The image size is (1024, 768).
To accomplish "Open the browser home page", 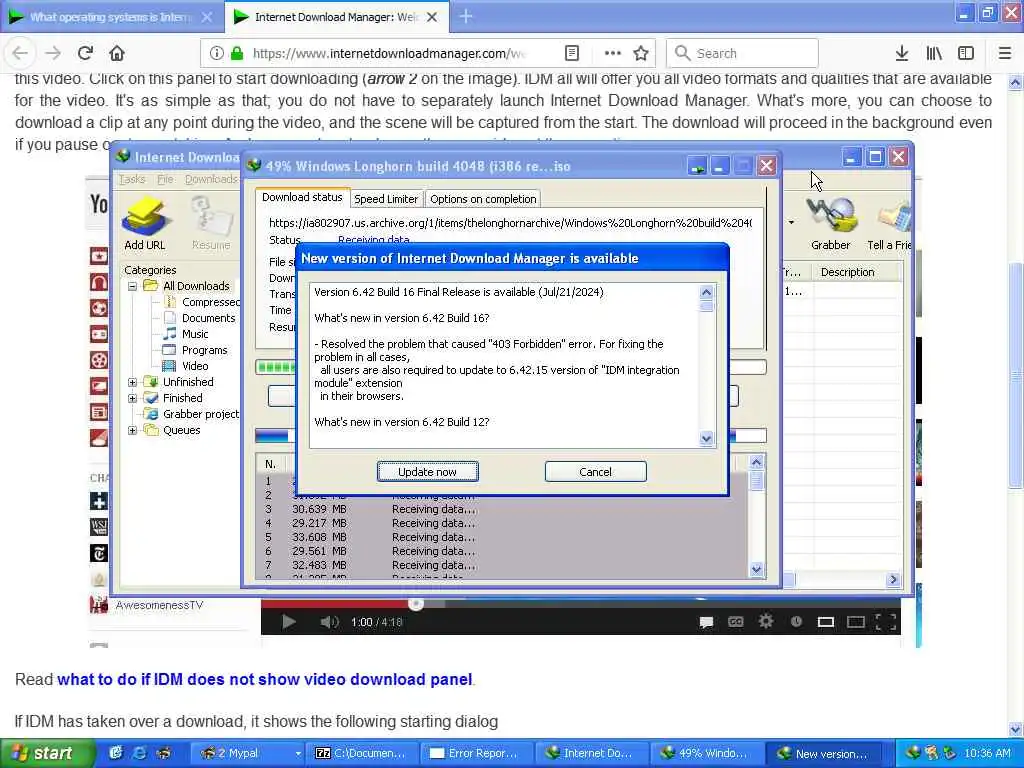I will click(x=117, y=53).
